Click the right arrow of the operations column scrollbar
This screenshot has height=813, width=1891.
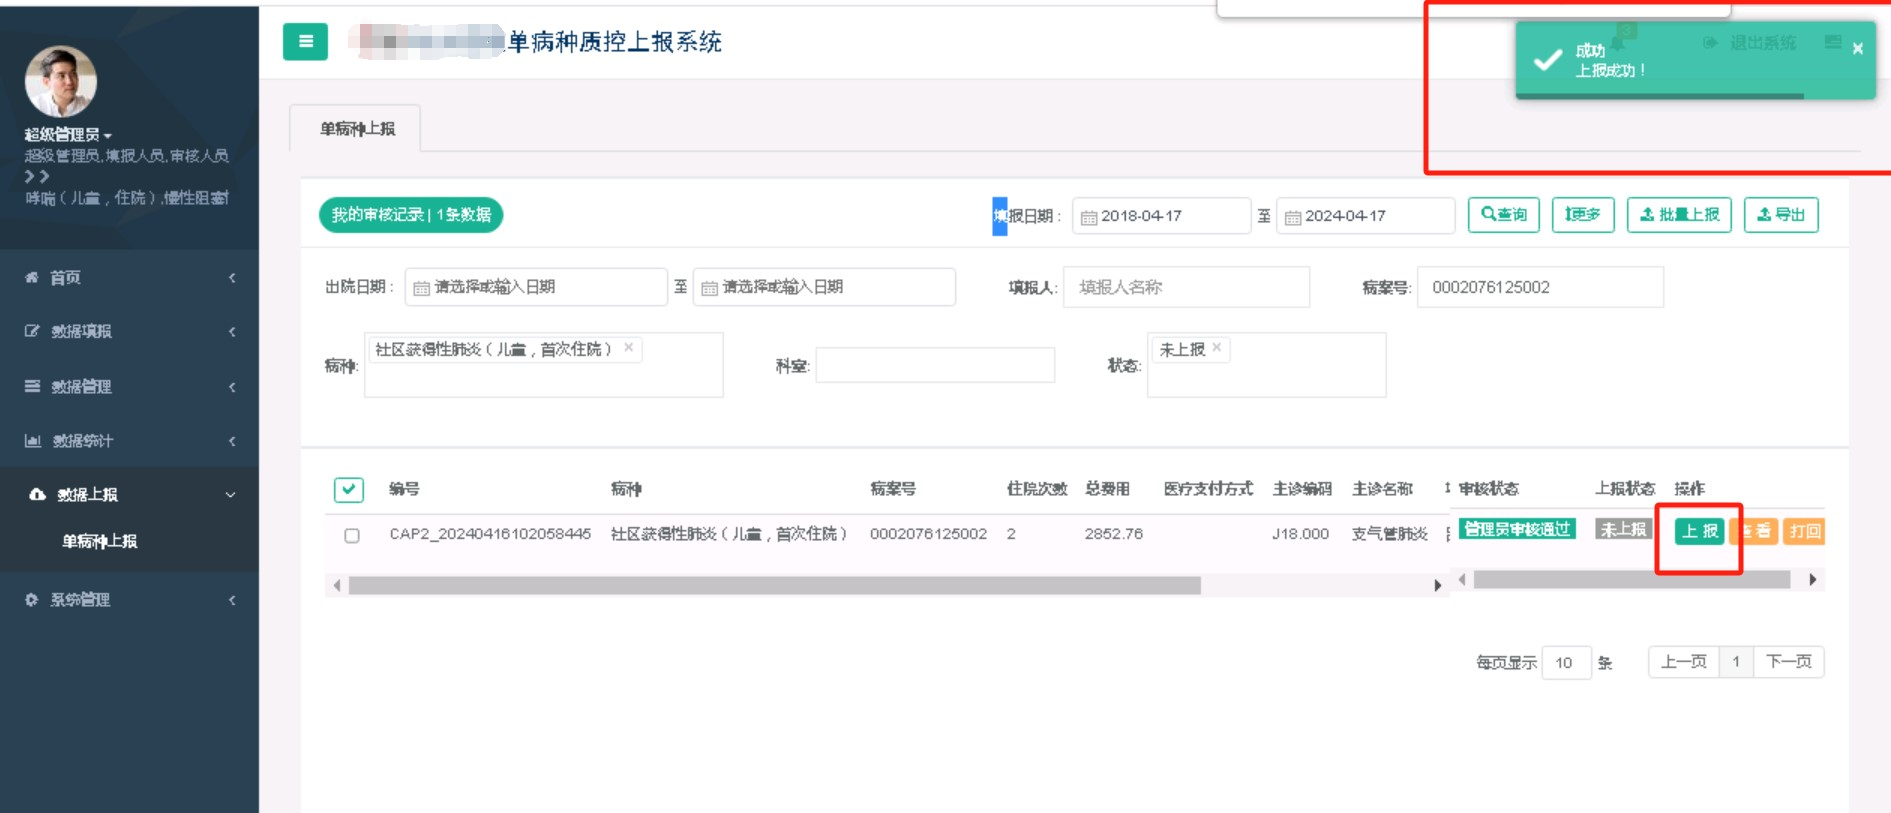coord(1813,579)
